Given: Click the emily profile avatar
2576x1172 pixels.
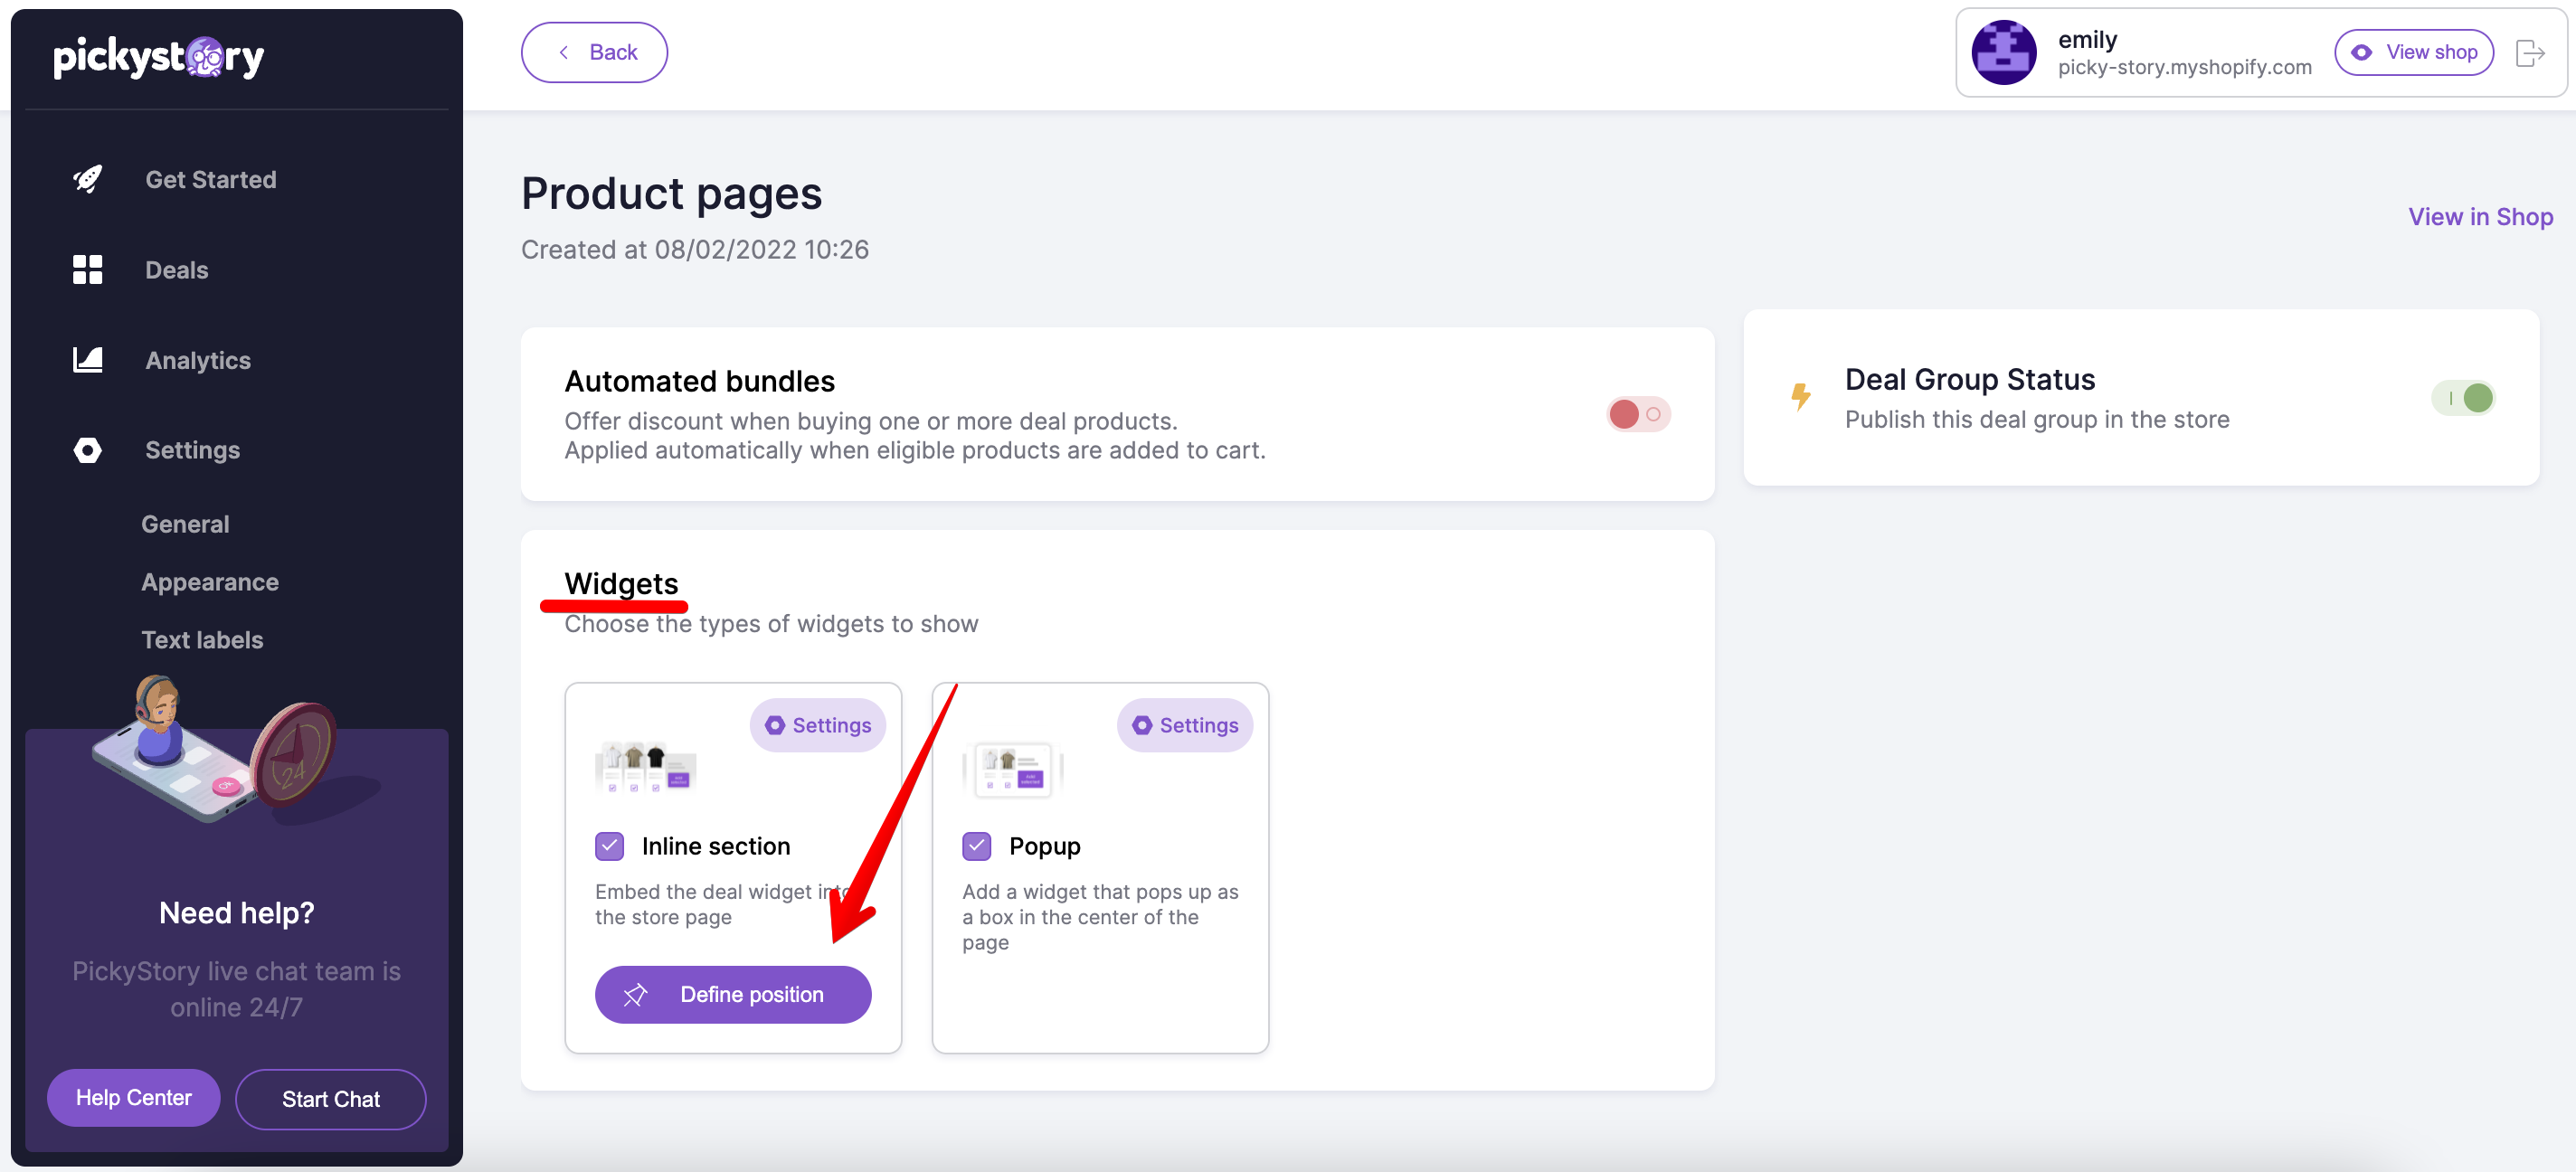Looking at the screenshot, I should (x=2003, y=52).
